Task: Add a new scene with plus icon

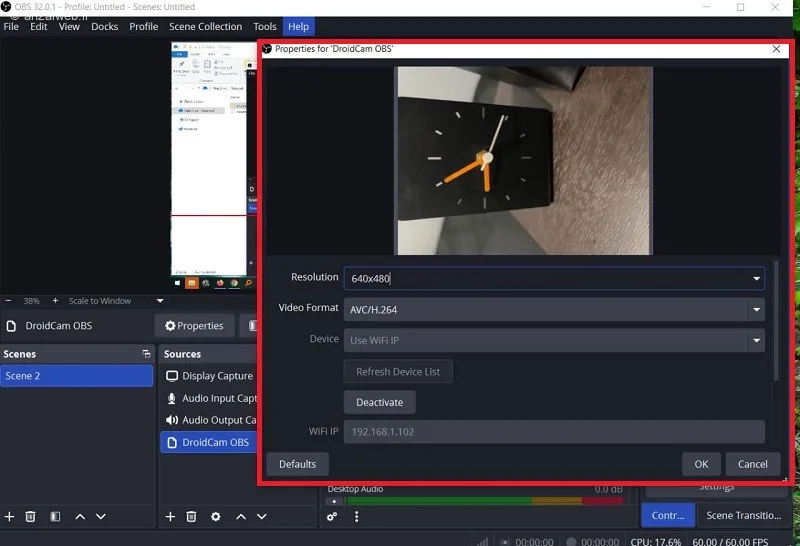Action: [9, 516]
